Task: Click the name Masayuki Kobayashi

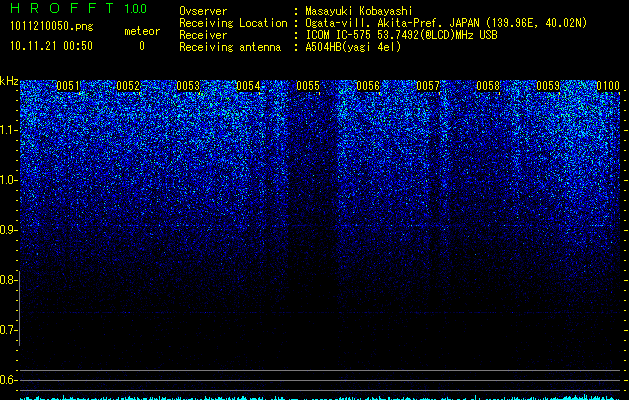Action: tap(359, 11)
